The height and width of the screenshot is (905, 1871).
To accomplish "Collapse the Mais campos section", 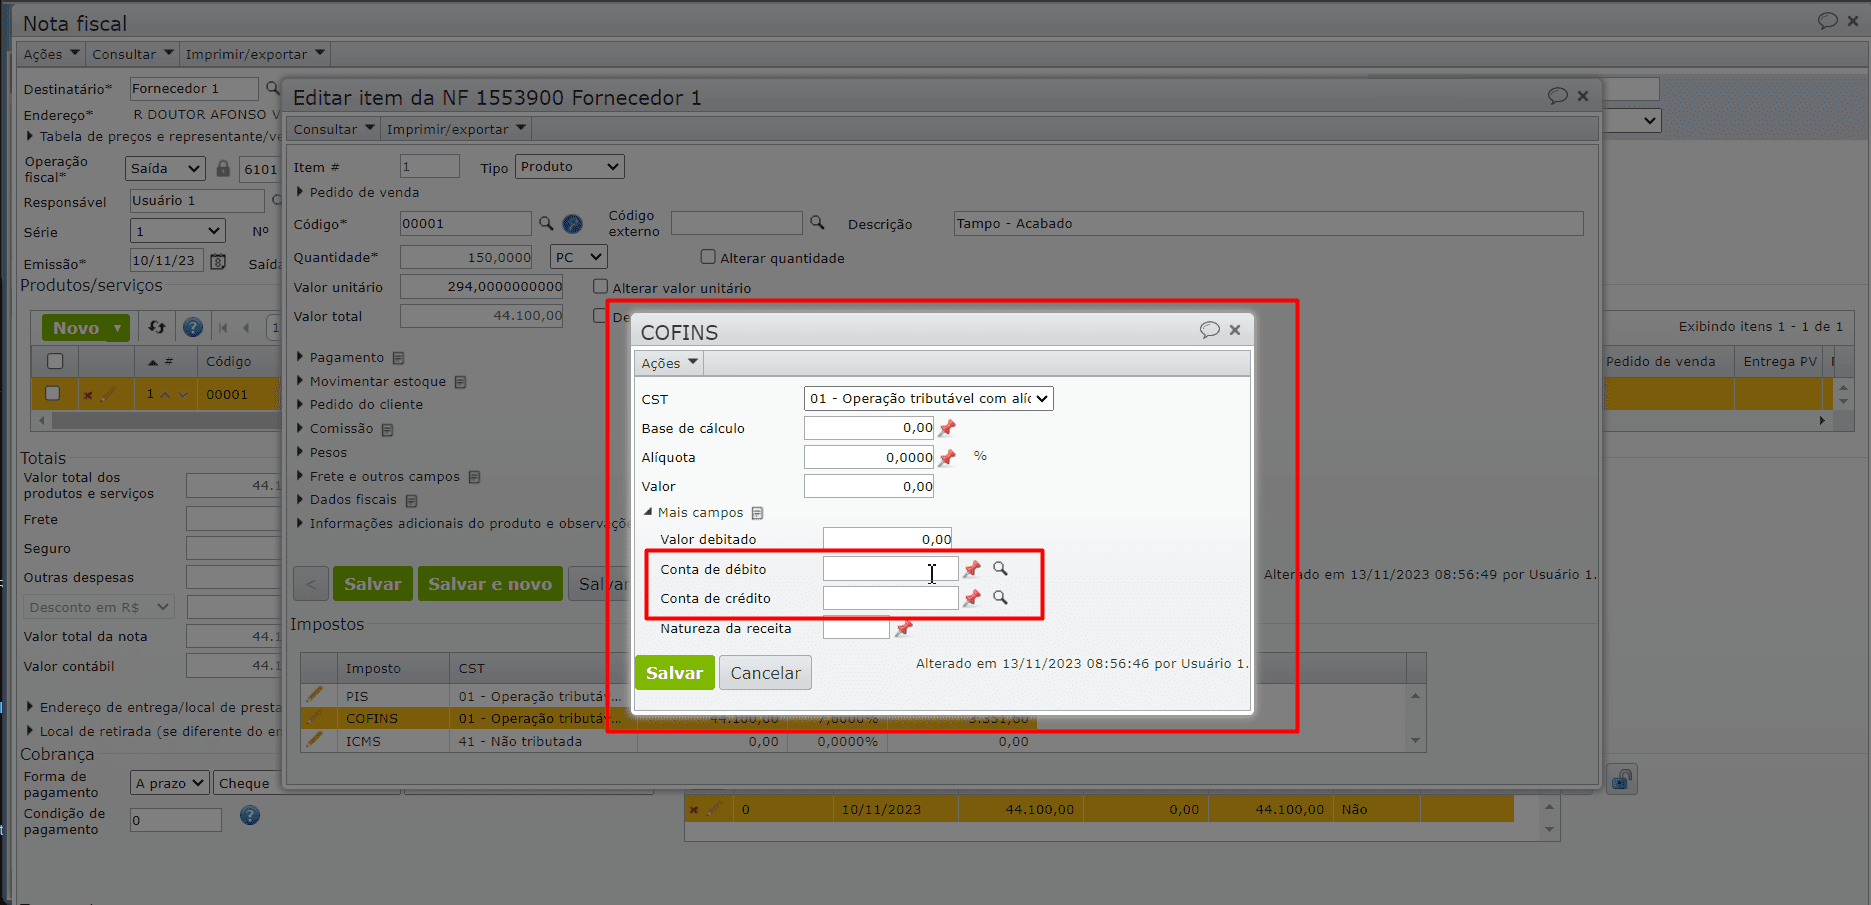I will pyautogui.click(x=648, y=512).
